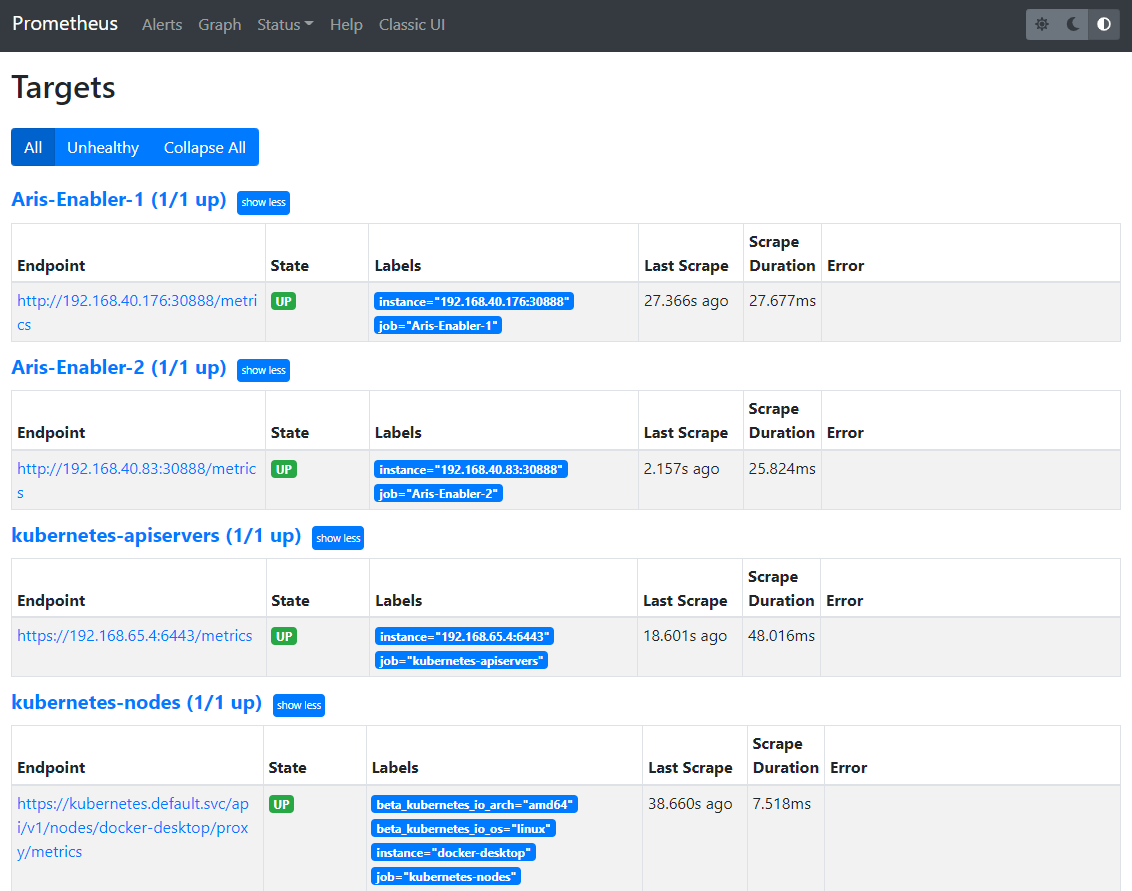Screen dimensions: 1132x891
Task: Go to the Graph page
Action: tap(219, 25)
